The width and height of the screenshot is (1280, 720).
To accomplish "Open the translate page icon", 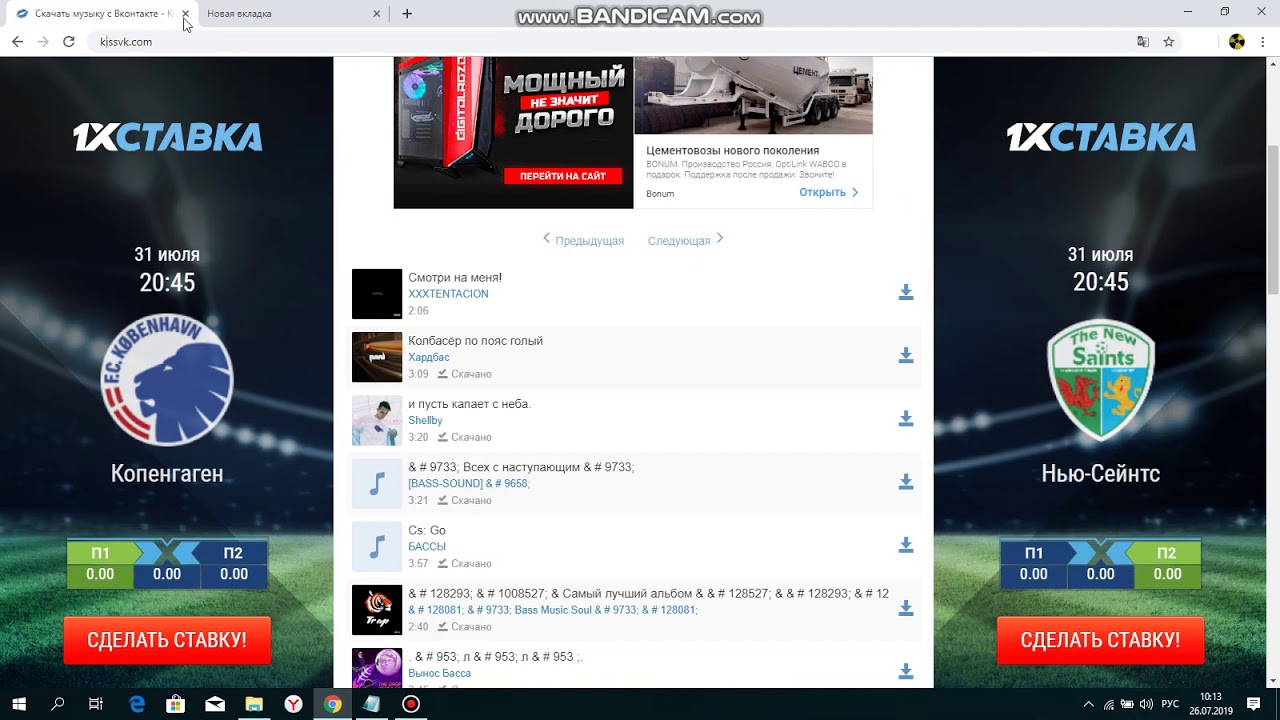I will (1143, 42).
